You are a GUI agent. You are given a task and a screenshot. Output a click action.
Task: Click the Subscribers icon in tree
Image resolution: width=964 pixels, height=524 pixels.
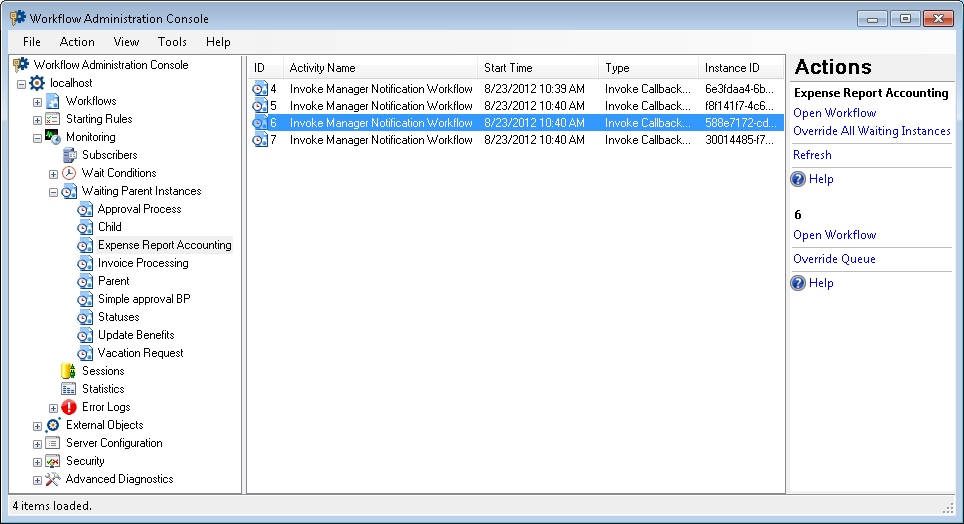click(x=69, y=155)
